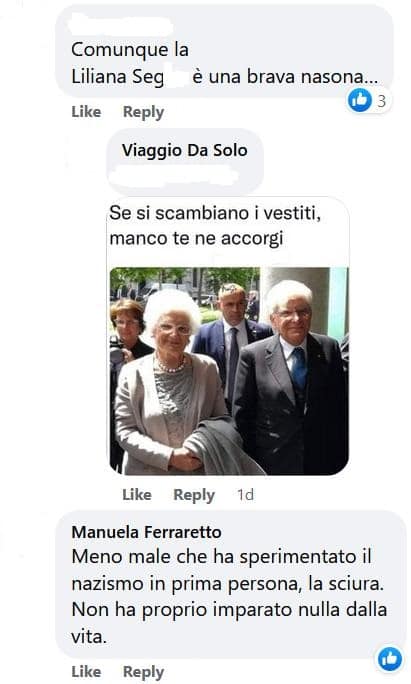411x684 pixels.
Task: Click the redacted author name of top comment
Action: click(121, 24)
